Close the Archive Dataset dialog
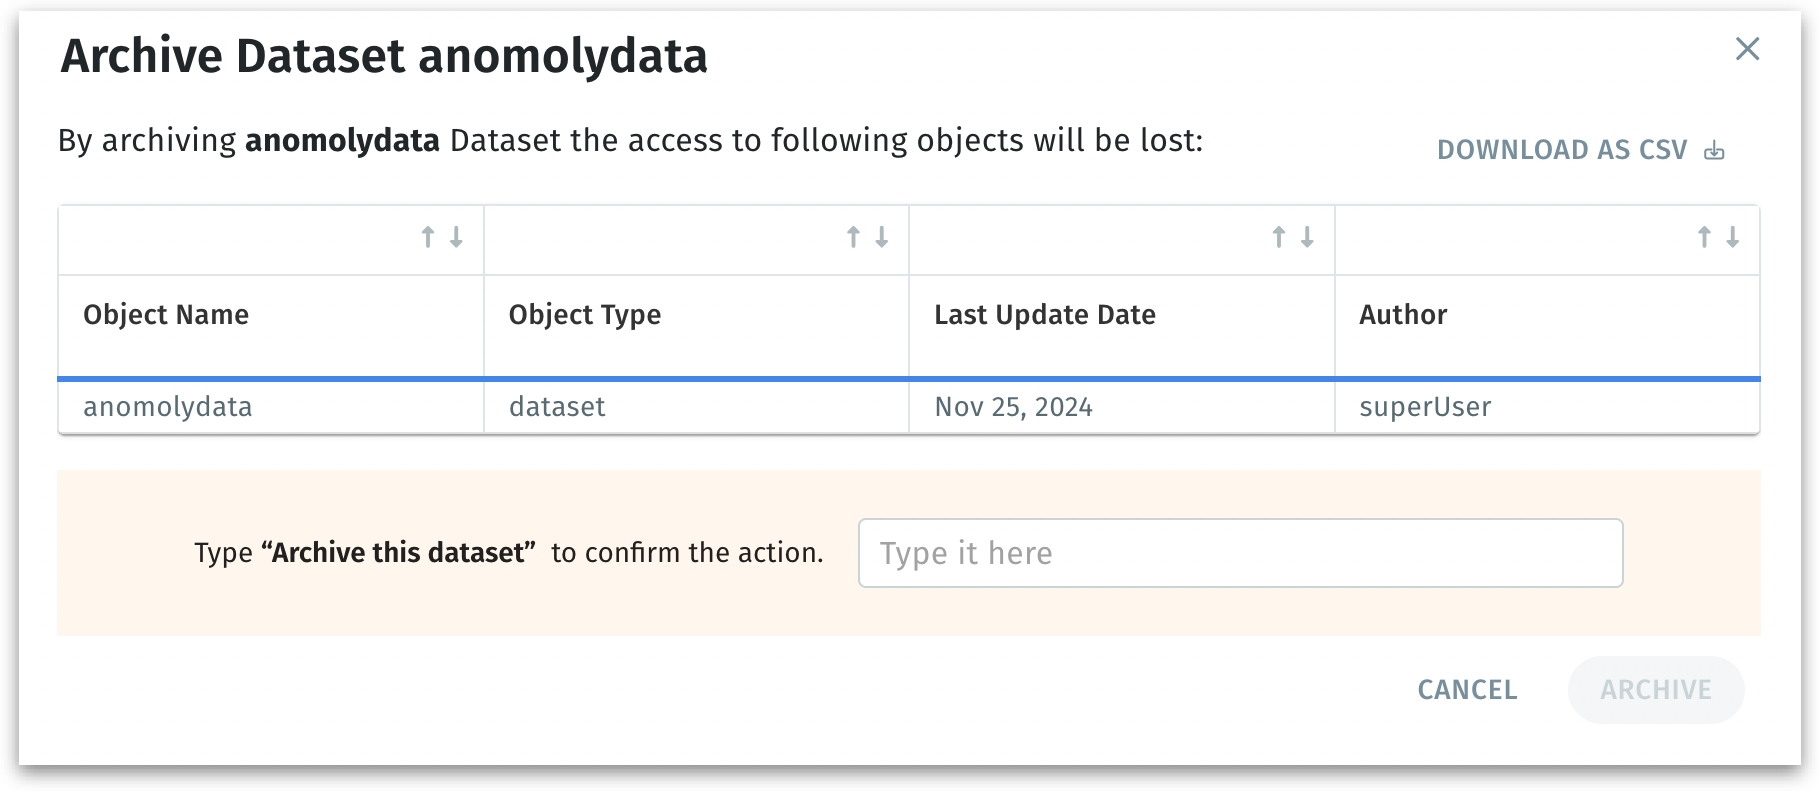The width and height of the screenshot is (1819, 791). coord(1747,49)
